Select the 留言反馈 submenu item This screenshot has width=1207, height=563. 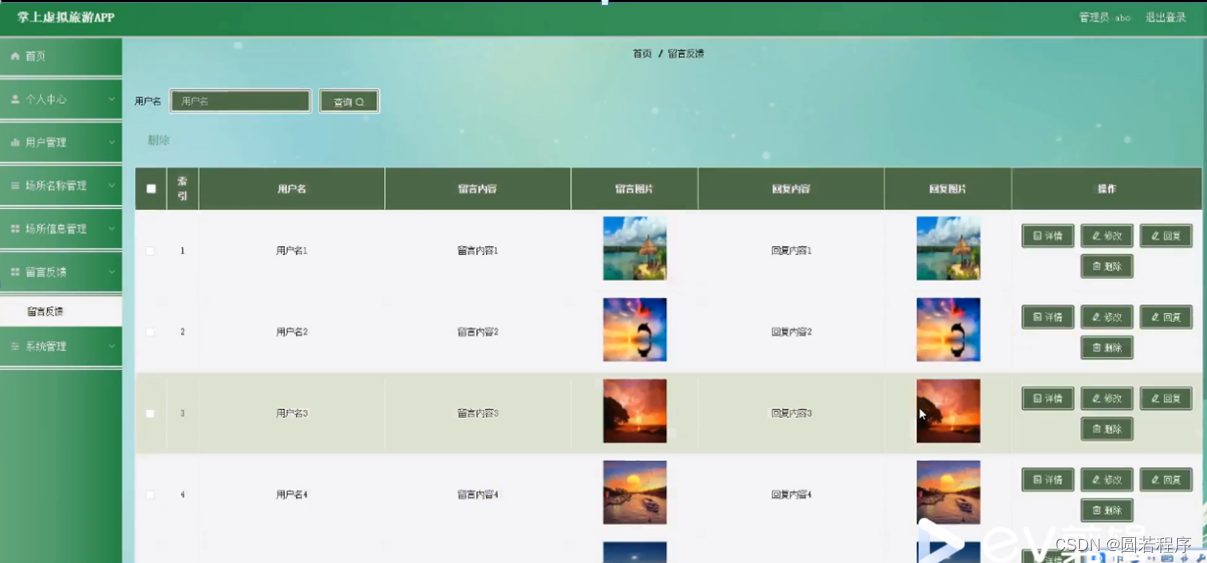[x=61, y=311]
